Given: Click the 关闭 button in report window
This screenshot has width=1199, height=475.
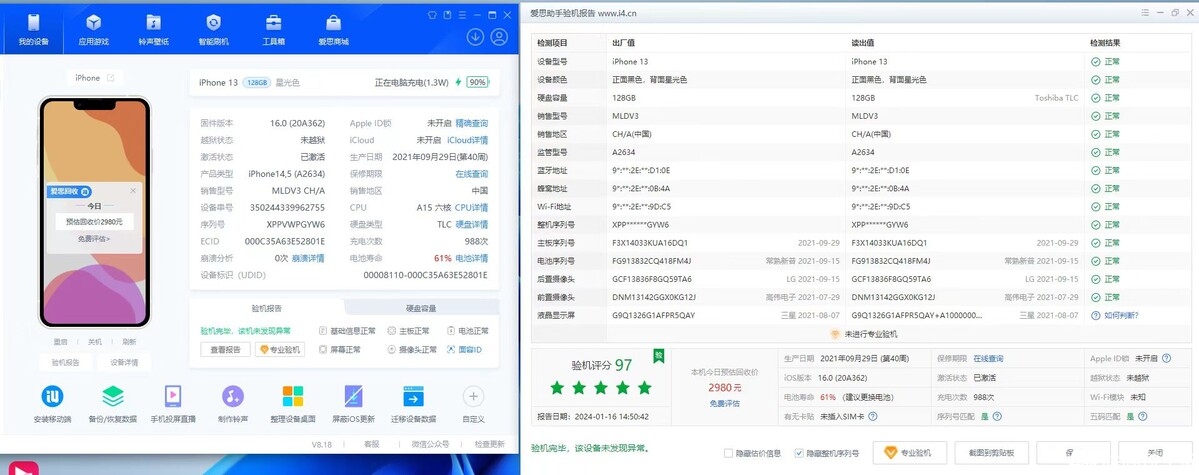Looking at the screenshot, I should tap(1155, 453).
